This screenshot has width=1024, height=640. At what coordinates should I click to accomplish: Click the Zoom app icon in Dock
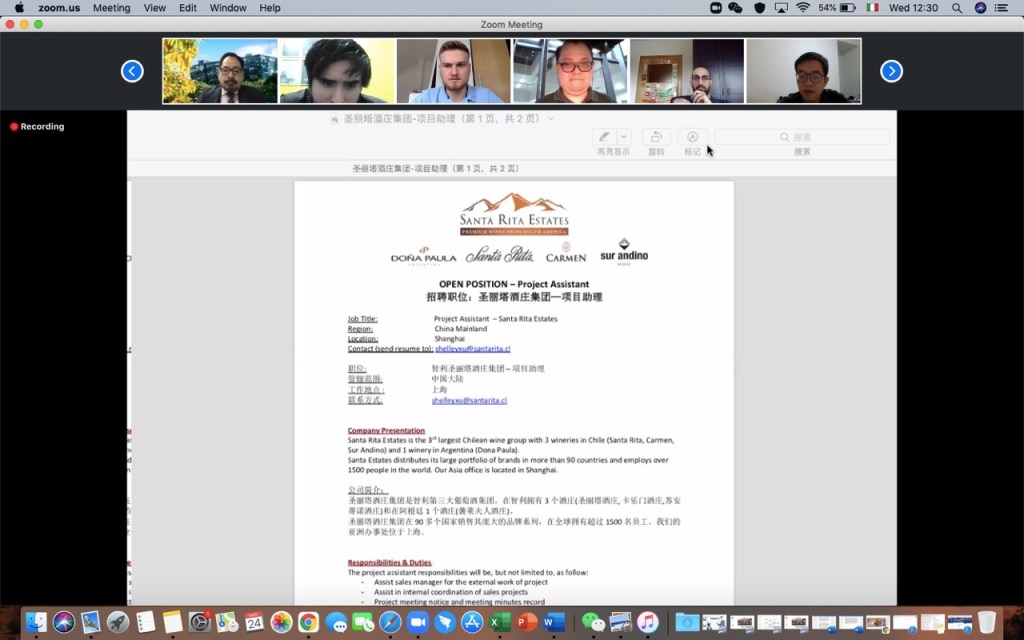pyautogui.click(x=417, y=622)
